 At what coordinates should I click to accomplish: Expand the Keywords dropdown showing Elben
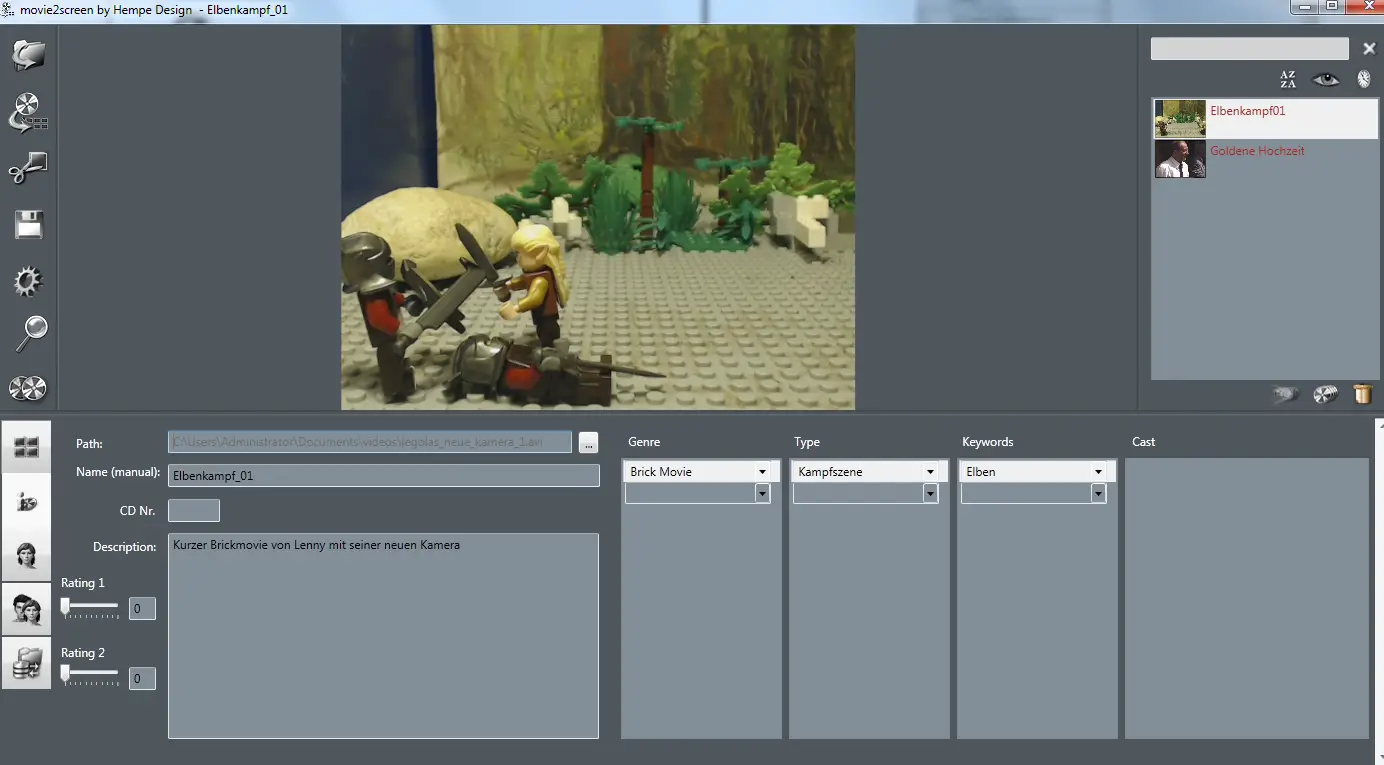(x=1098, y=472)
